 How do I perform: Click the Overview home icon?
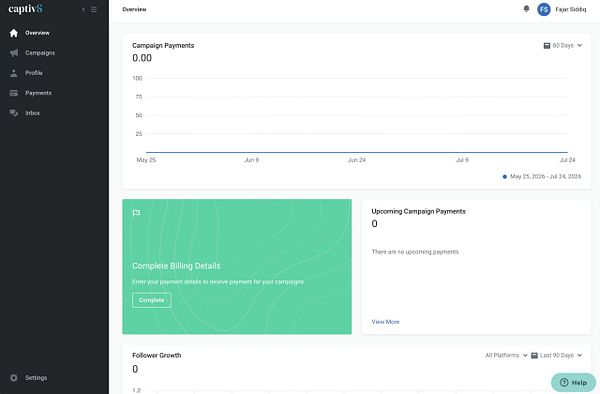[14, 33]
